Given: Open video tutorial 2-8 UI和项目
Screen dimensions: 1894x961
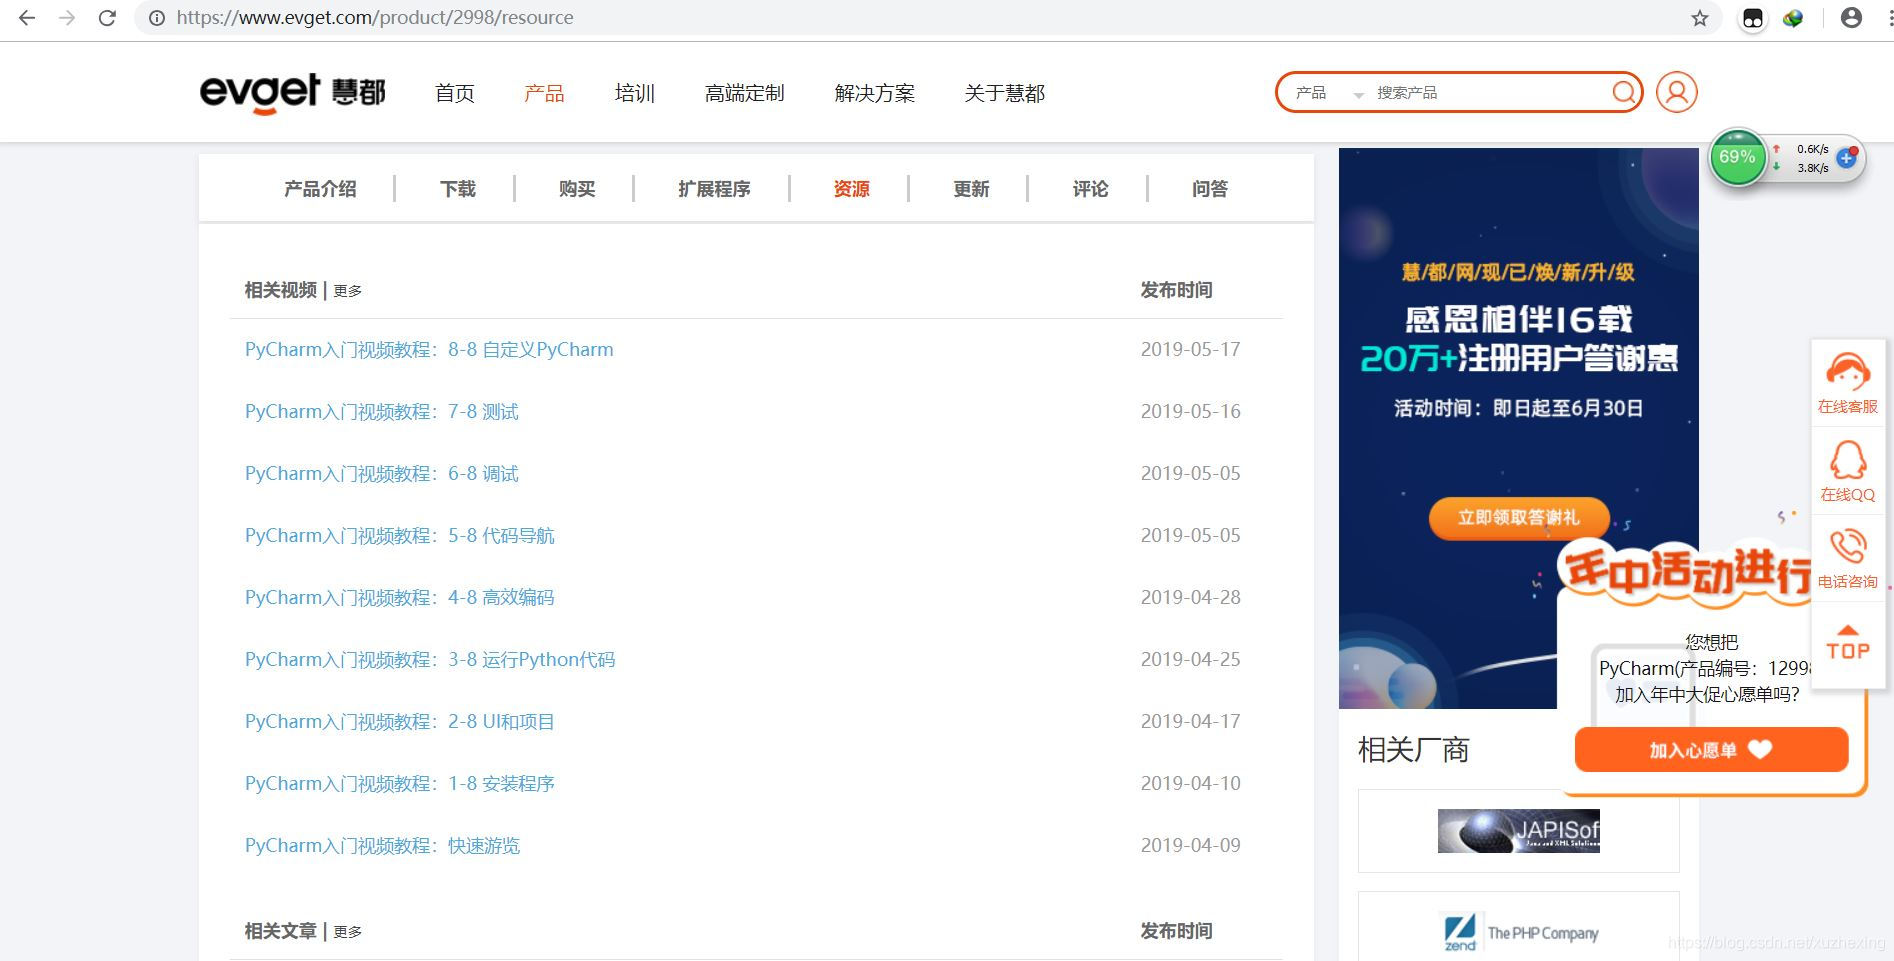Looking at the screenshot, I should [400, 721].
